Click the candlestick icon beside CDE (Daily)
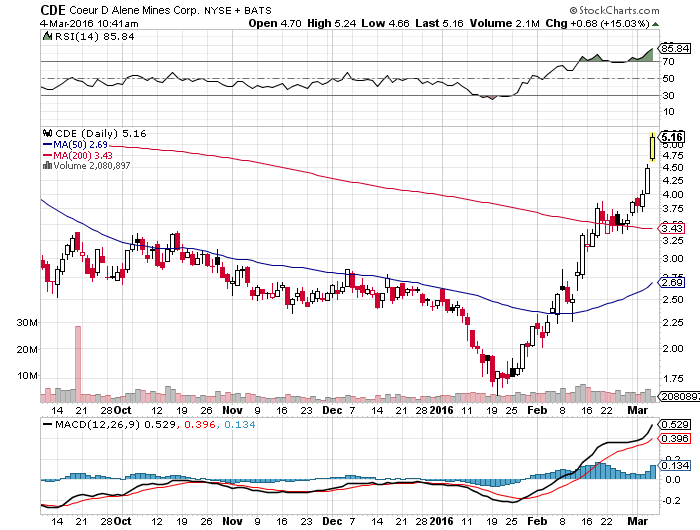 [x=47, y=133]
